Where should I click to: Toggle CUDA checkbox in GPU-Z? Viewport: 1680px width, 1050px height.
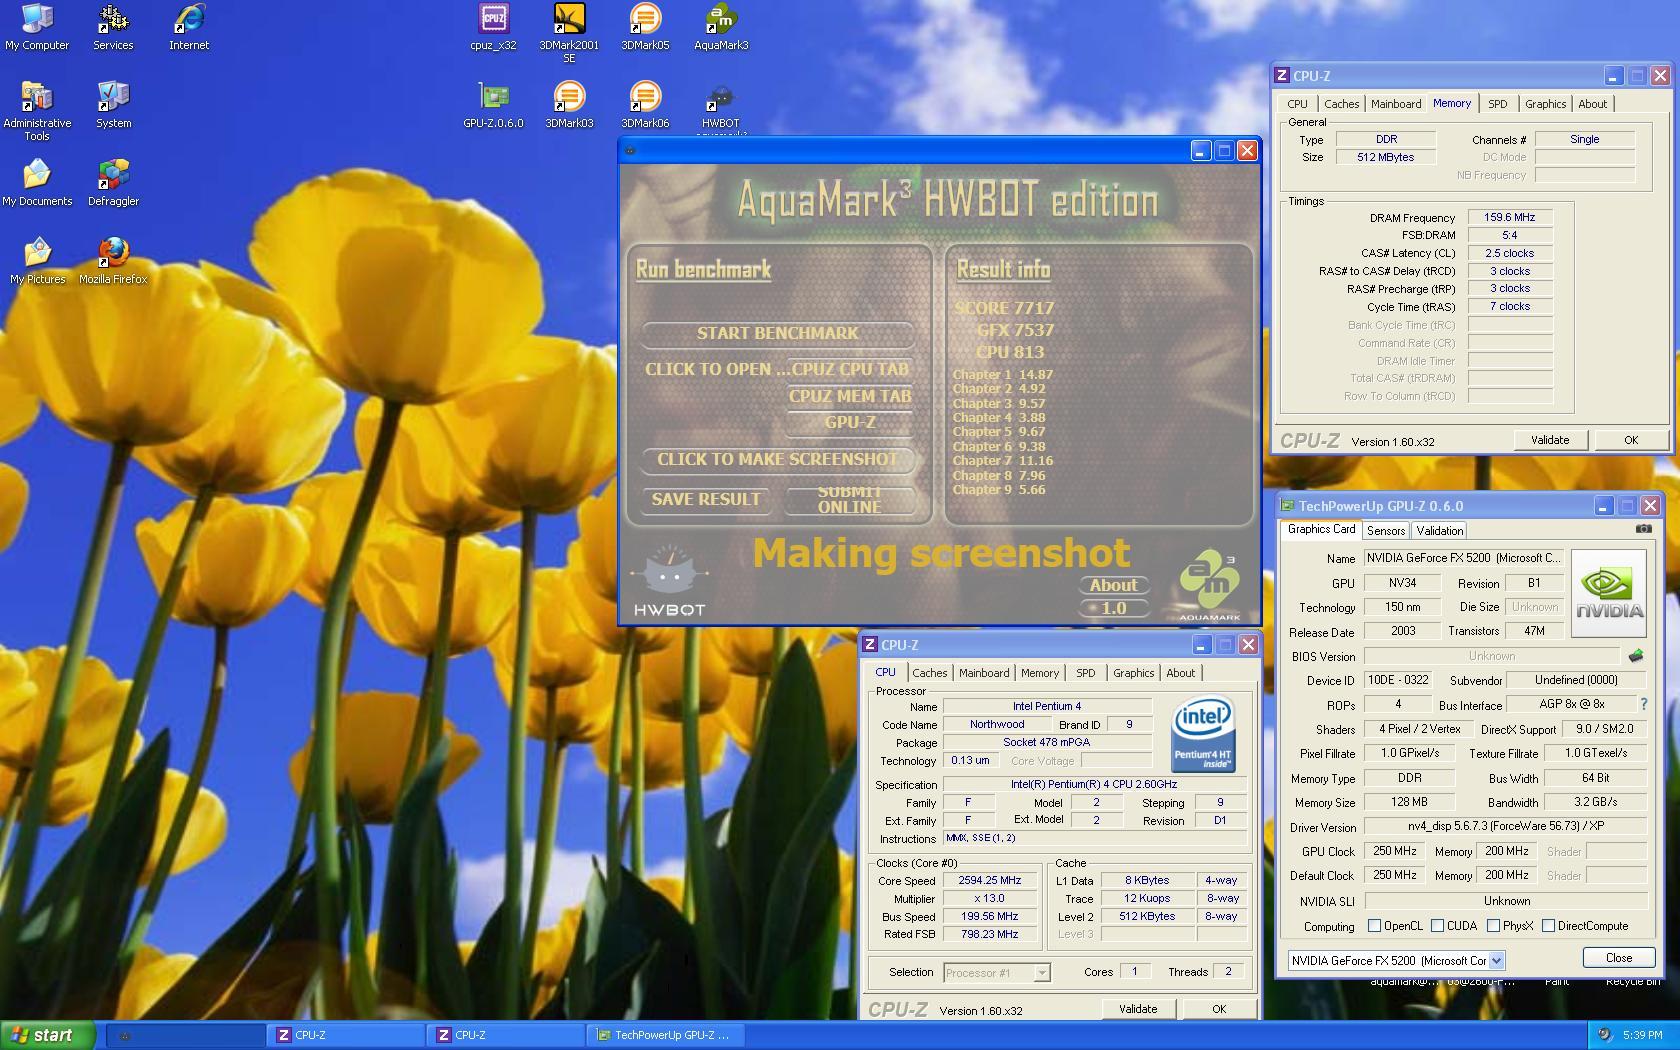(1437, 926)
